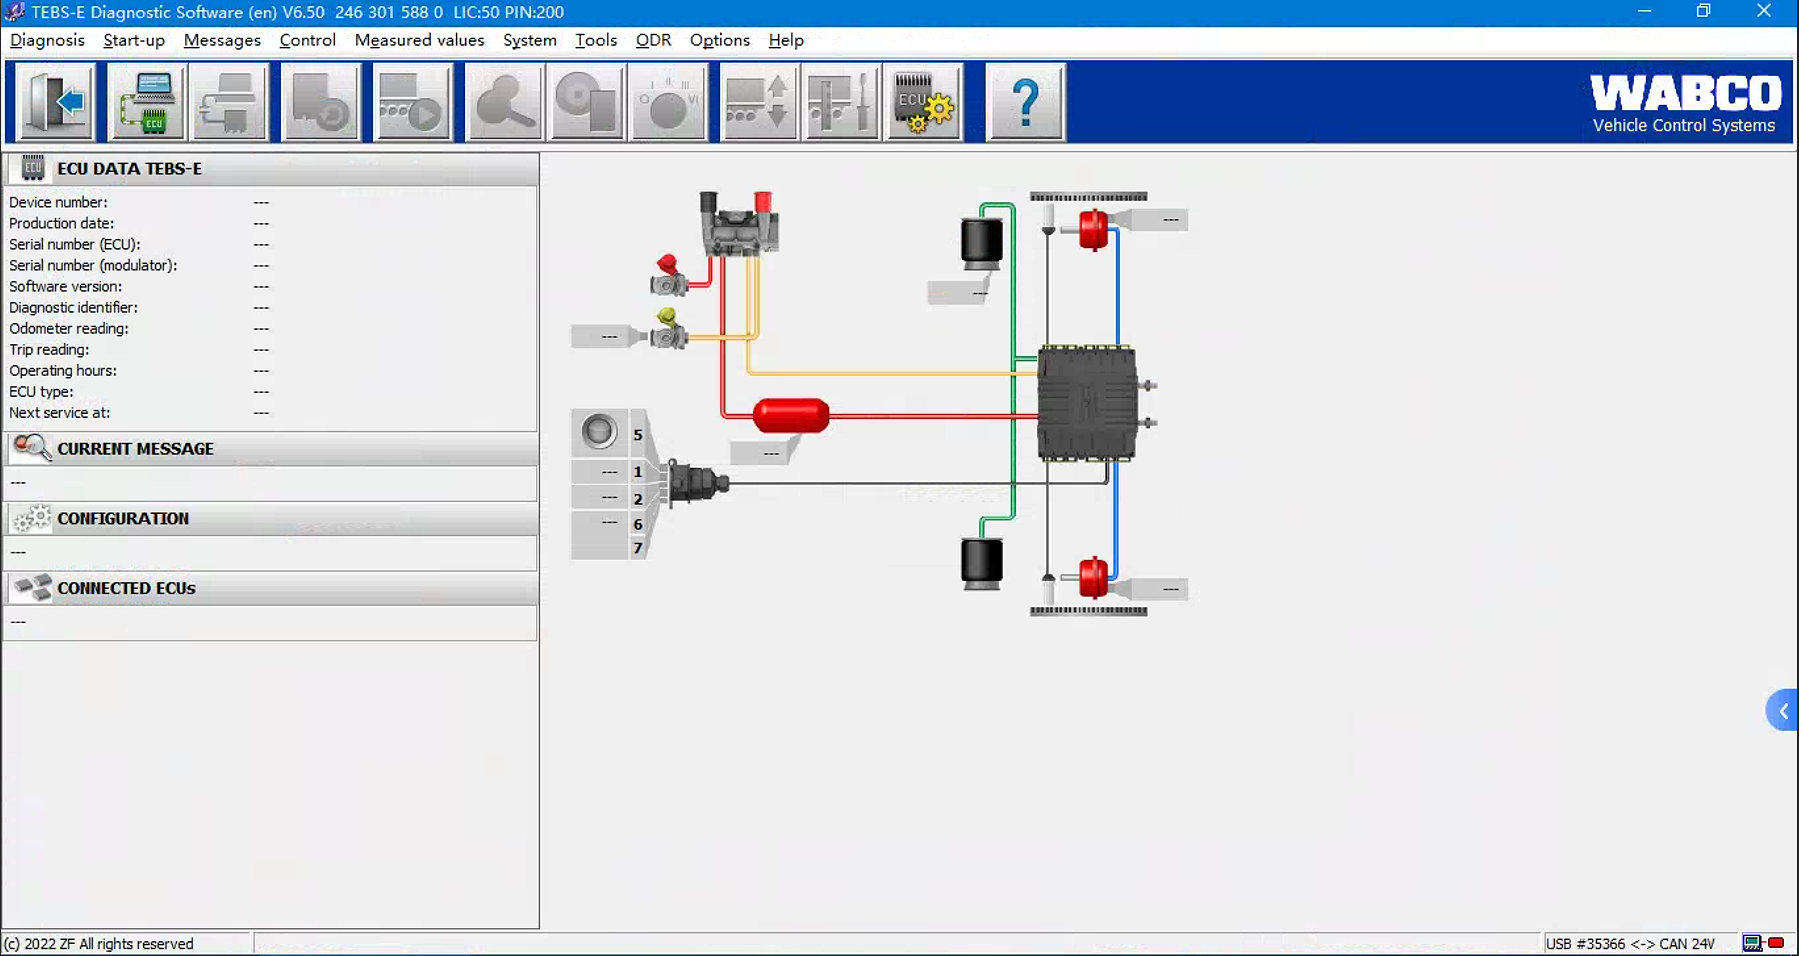Open the ODR menu
Screen dimensions: 1799x956
click(x=653, y=40)
